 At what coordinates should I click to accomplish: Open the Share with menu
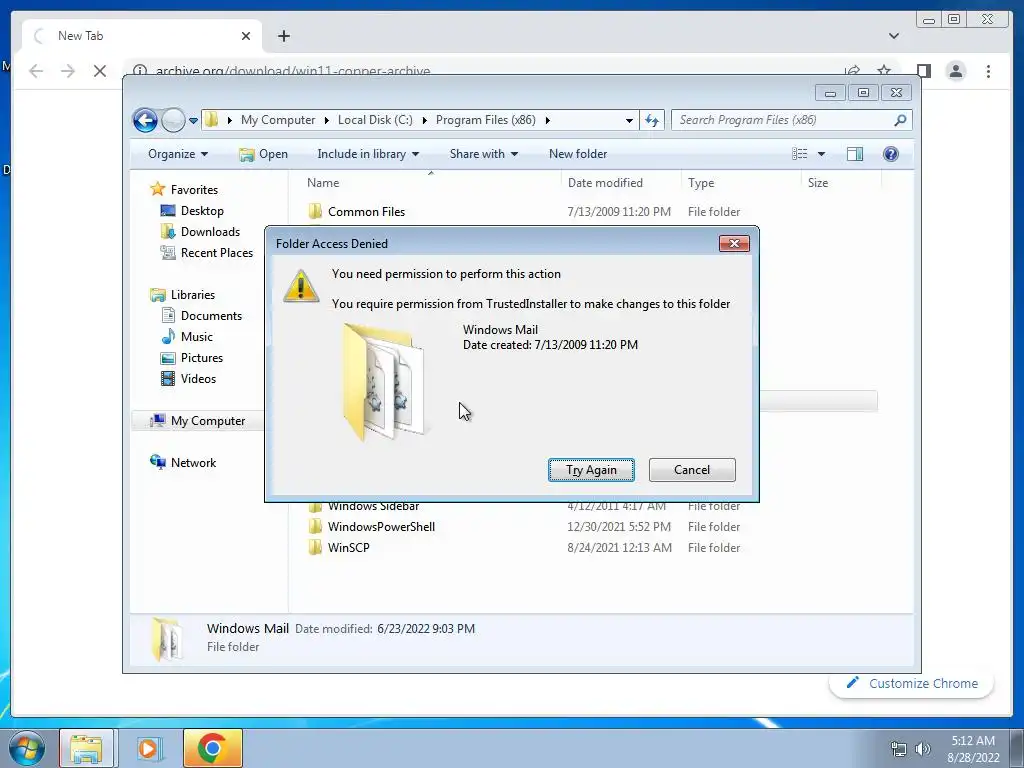[483, 154]
